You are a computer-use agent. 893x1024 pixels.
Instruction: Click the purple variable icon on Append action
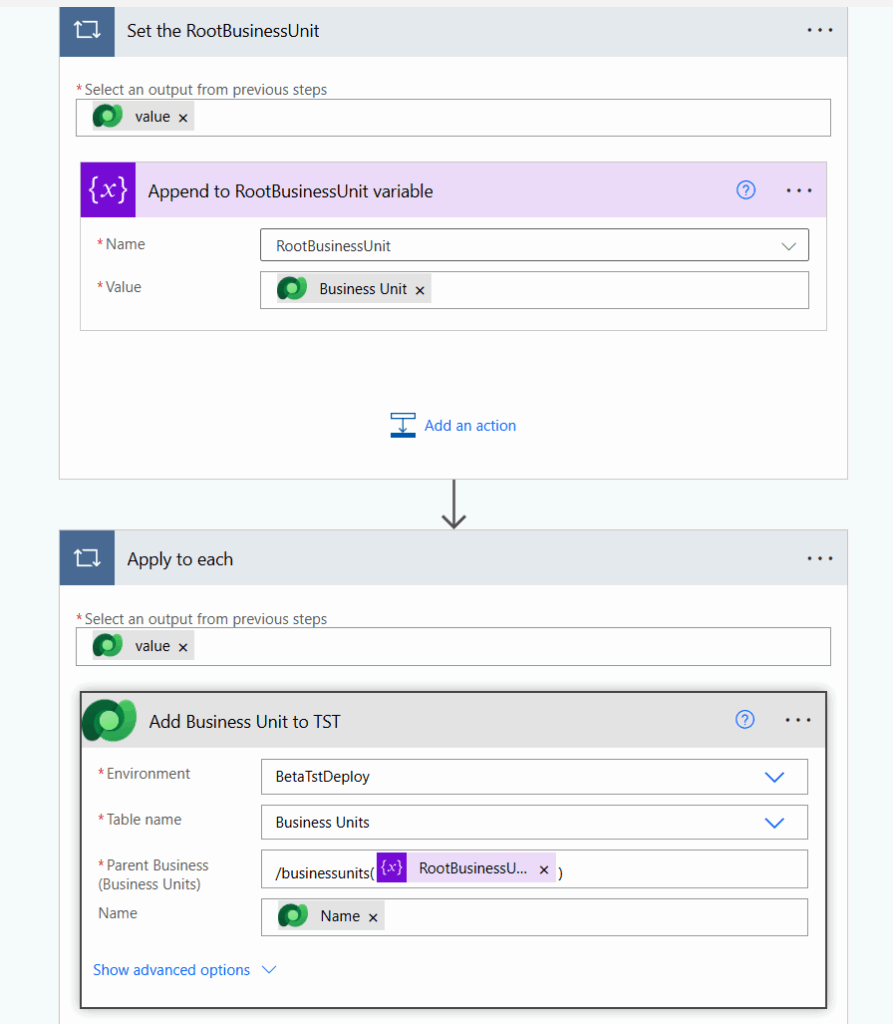pyautogui.click(x=107, y=190)
